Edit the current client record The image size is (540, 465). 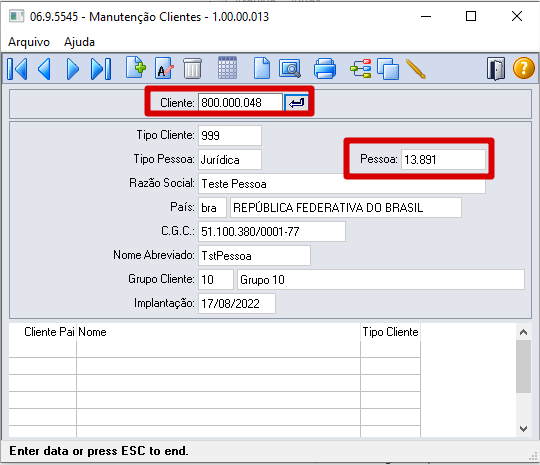(164, 68)
